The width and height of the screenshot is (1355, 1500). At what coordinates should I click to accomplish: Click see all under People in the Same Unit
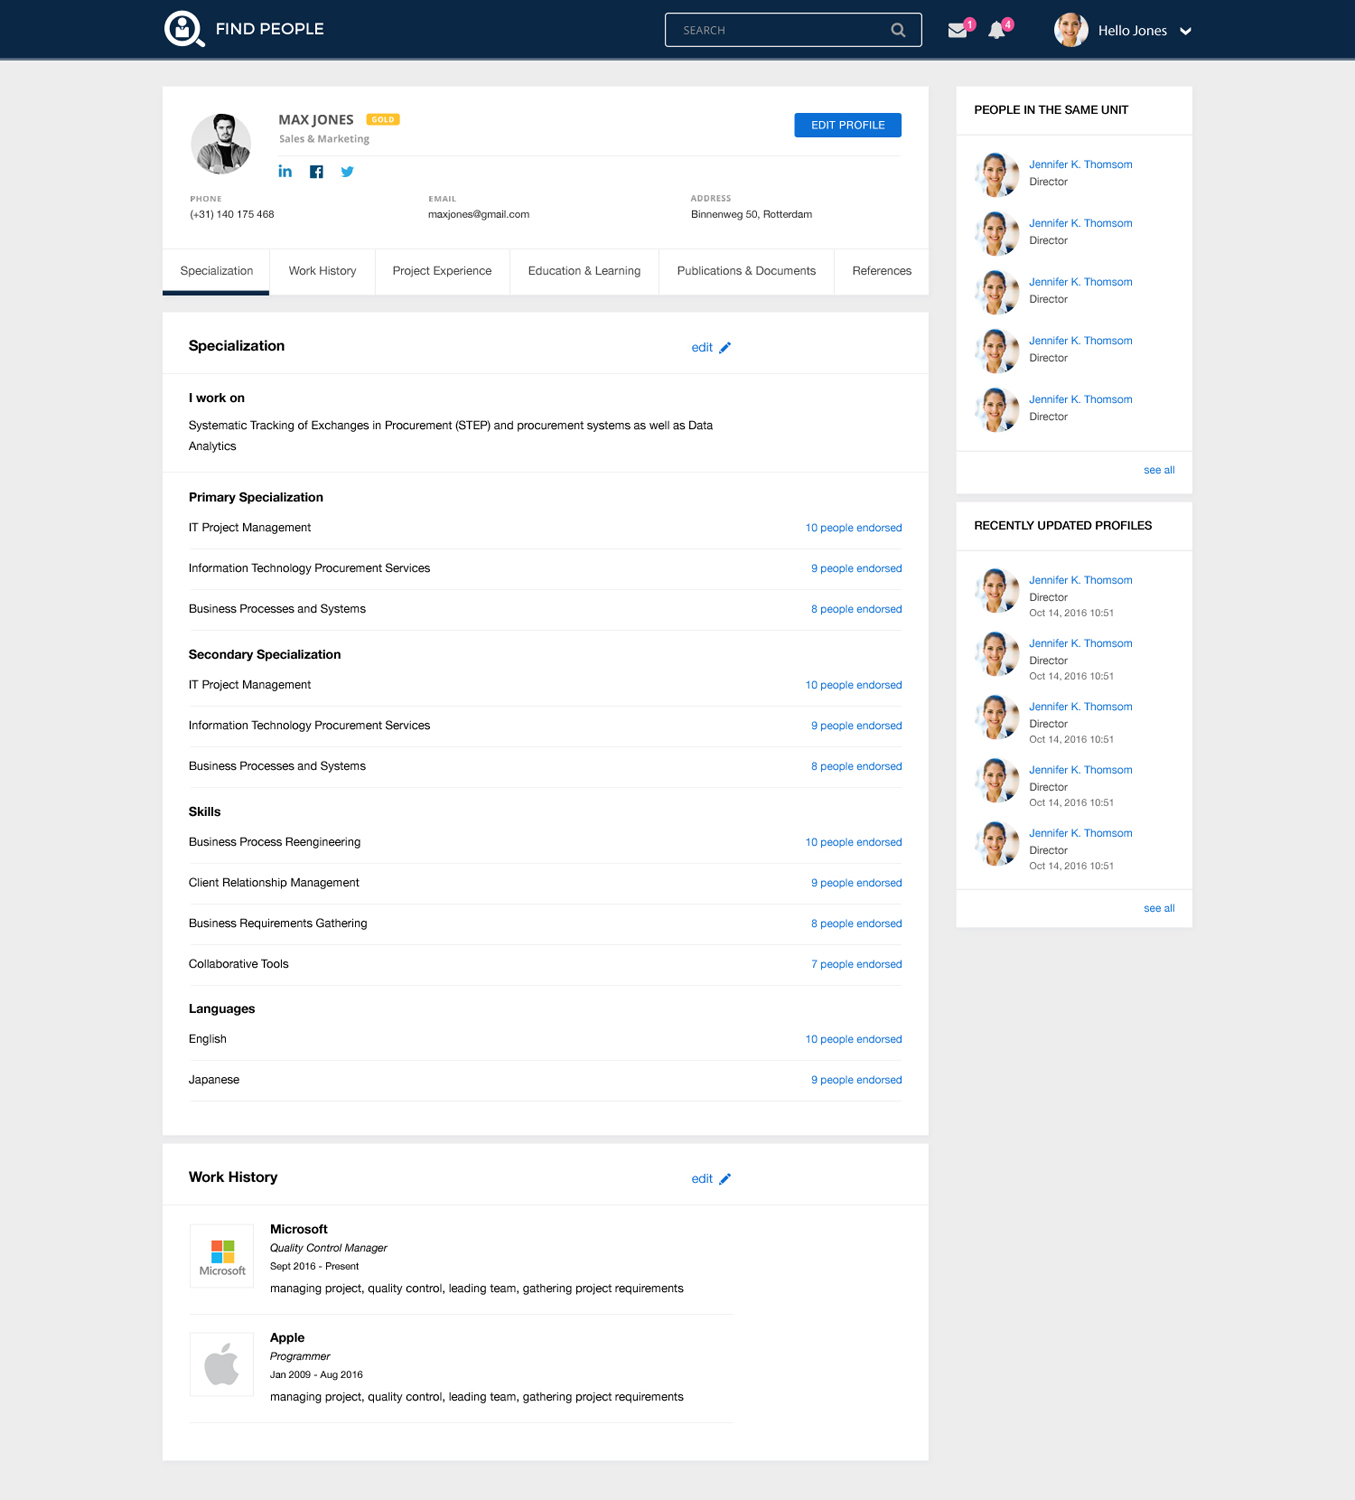click(x=1158, y=470)
